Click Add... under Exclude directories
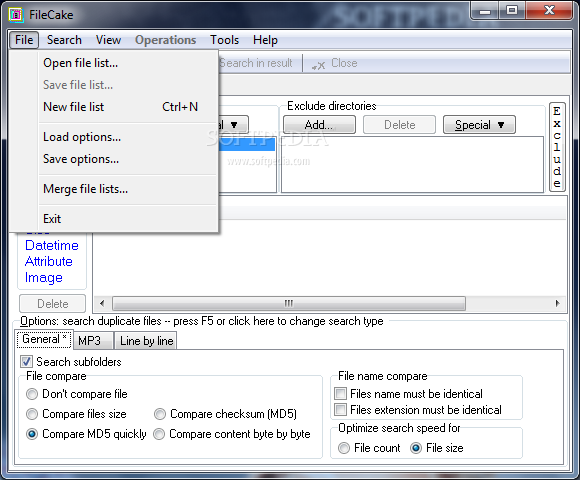The height and width of the screenshot is (480, 580). click(319, 125)
